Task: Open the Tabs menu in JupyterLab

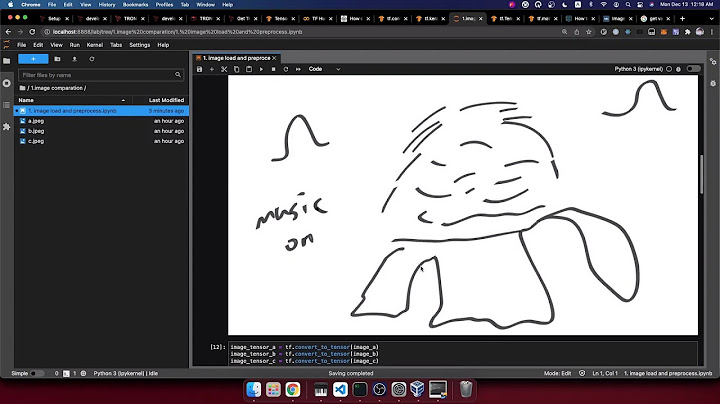Action: point(116,45)
